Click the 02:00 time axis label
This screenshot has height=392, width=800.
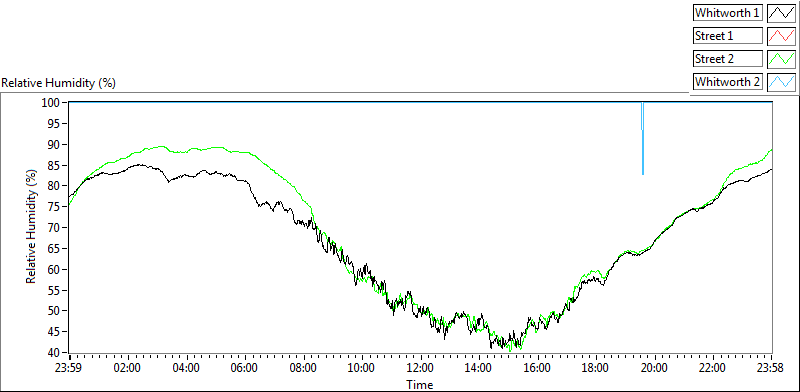click(128, 368)
